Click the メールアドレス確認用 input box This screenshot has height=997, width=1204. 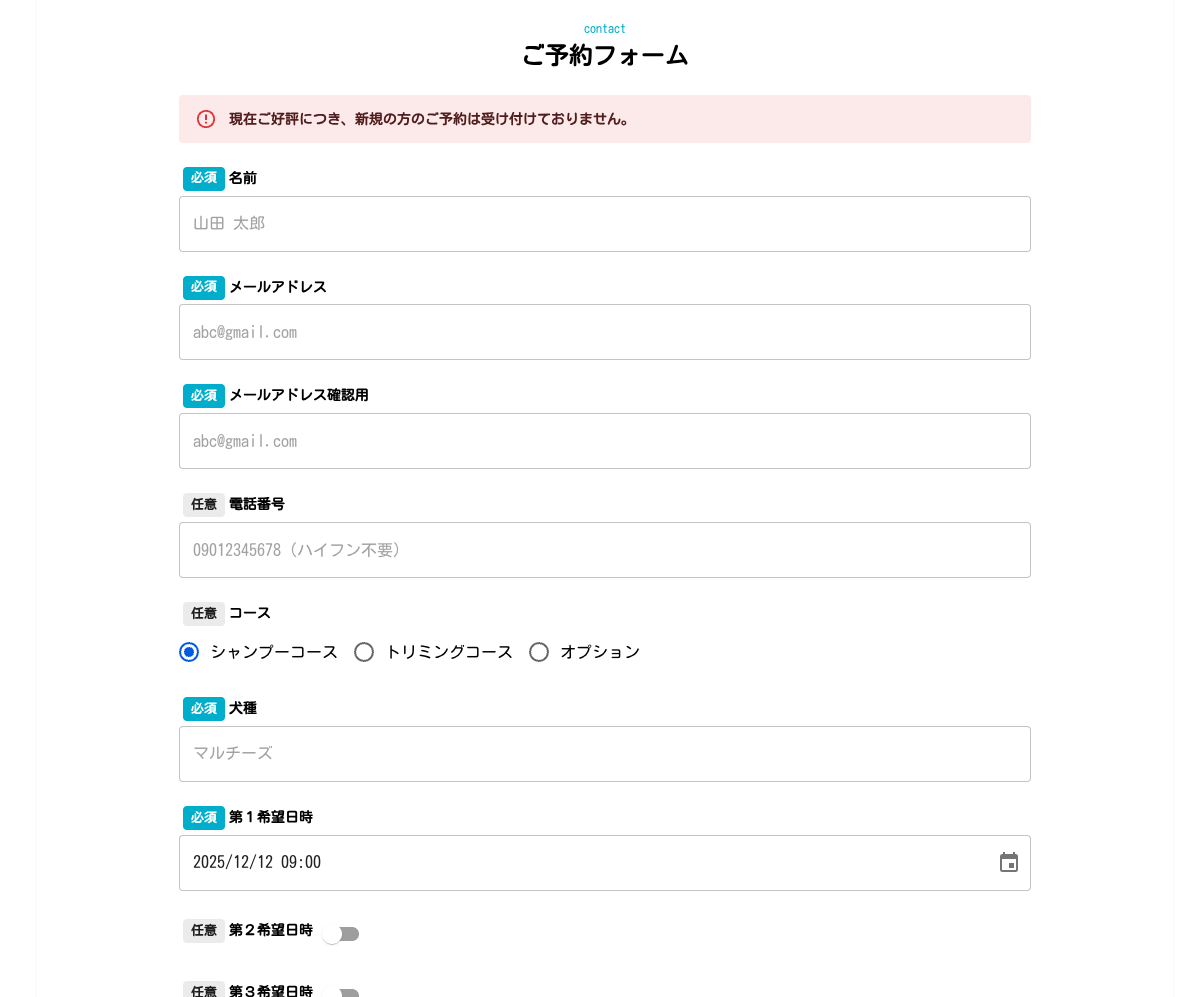click(604, 441)
